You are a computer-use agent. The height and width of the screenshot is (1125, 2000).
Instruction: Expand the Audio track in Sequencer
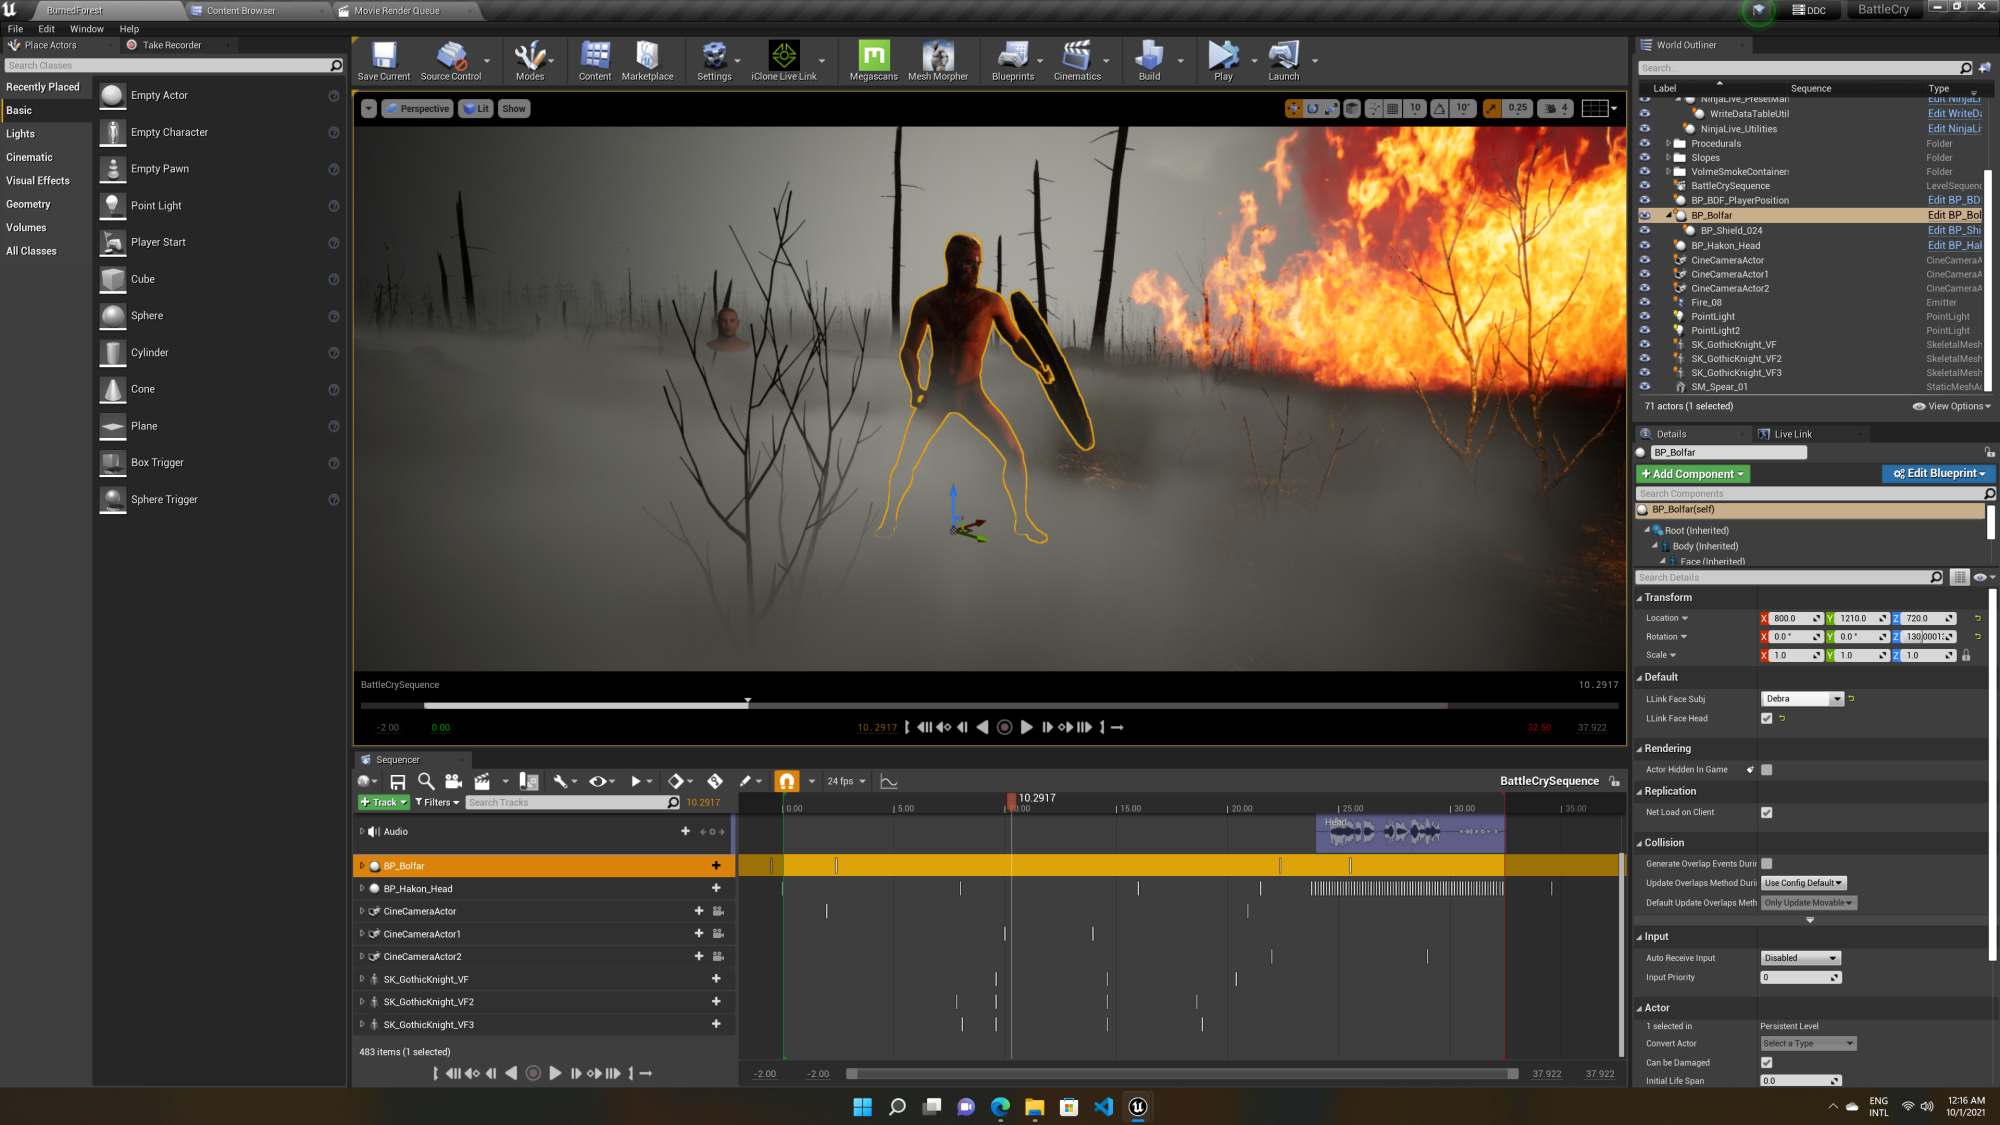coord(362,831)
